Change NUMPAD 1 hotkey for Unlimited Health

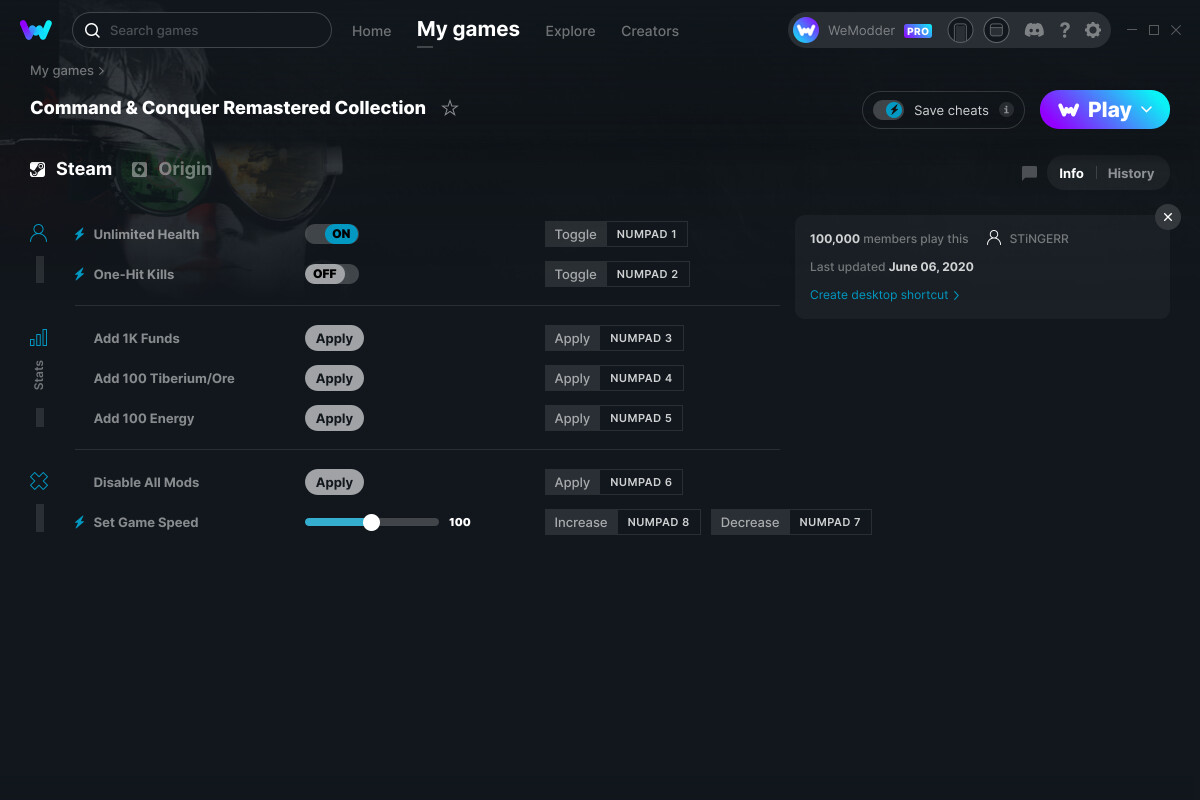pos(646,234)
